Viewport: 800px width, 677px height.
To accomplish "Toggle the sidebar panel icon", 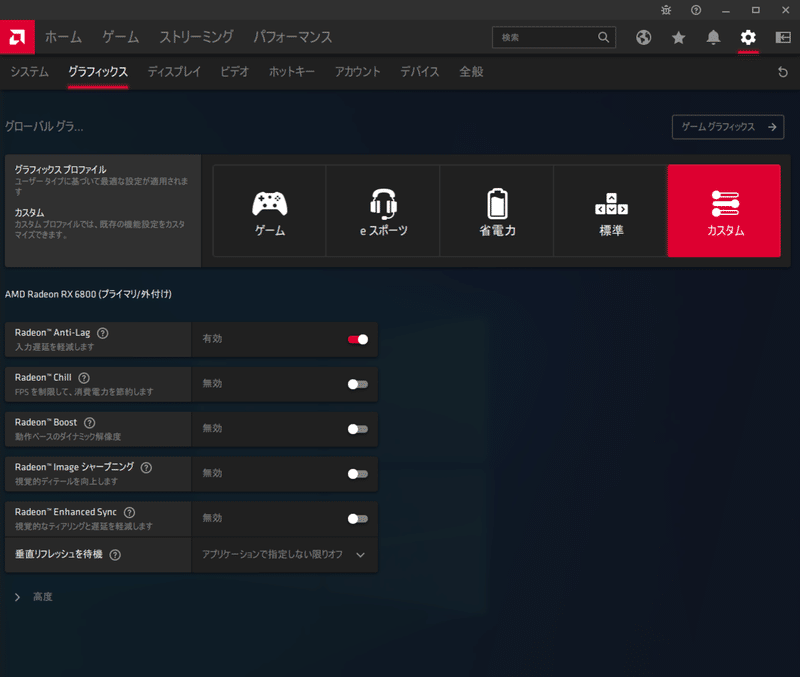I will coord(783,37).
